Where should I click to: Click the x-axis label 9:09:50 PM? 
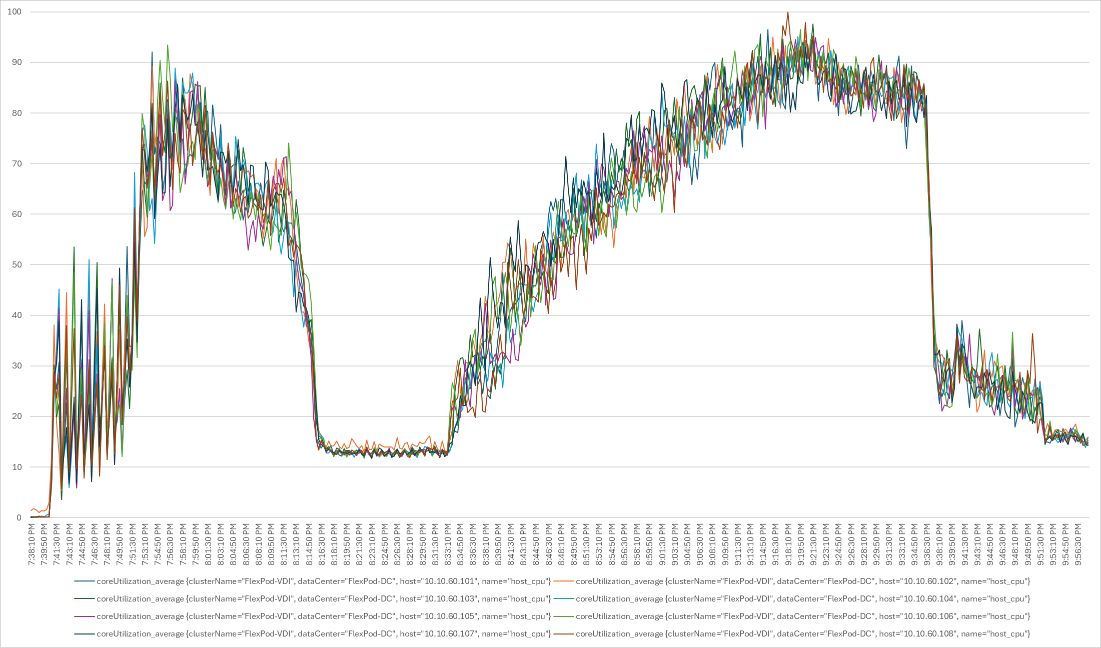(723, 542)
